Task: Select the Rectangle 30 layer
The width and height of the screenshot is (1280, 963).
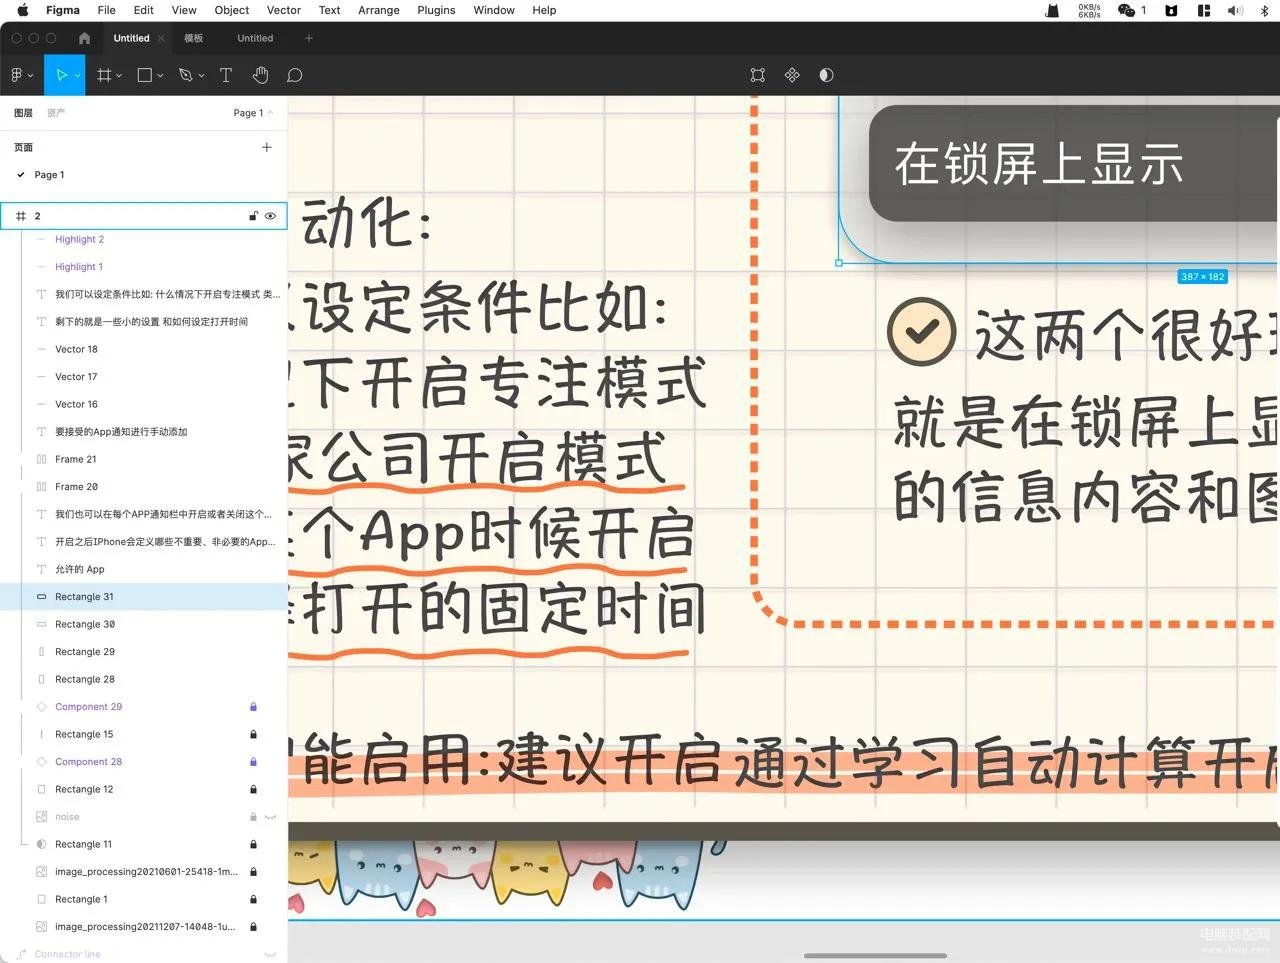Action: [x=85, y=624]
